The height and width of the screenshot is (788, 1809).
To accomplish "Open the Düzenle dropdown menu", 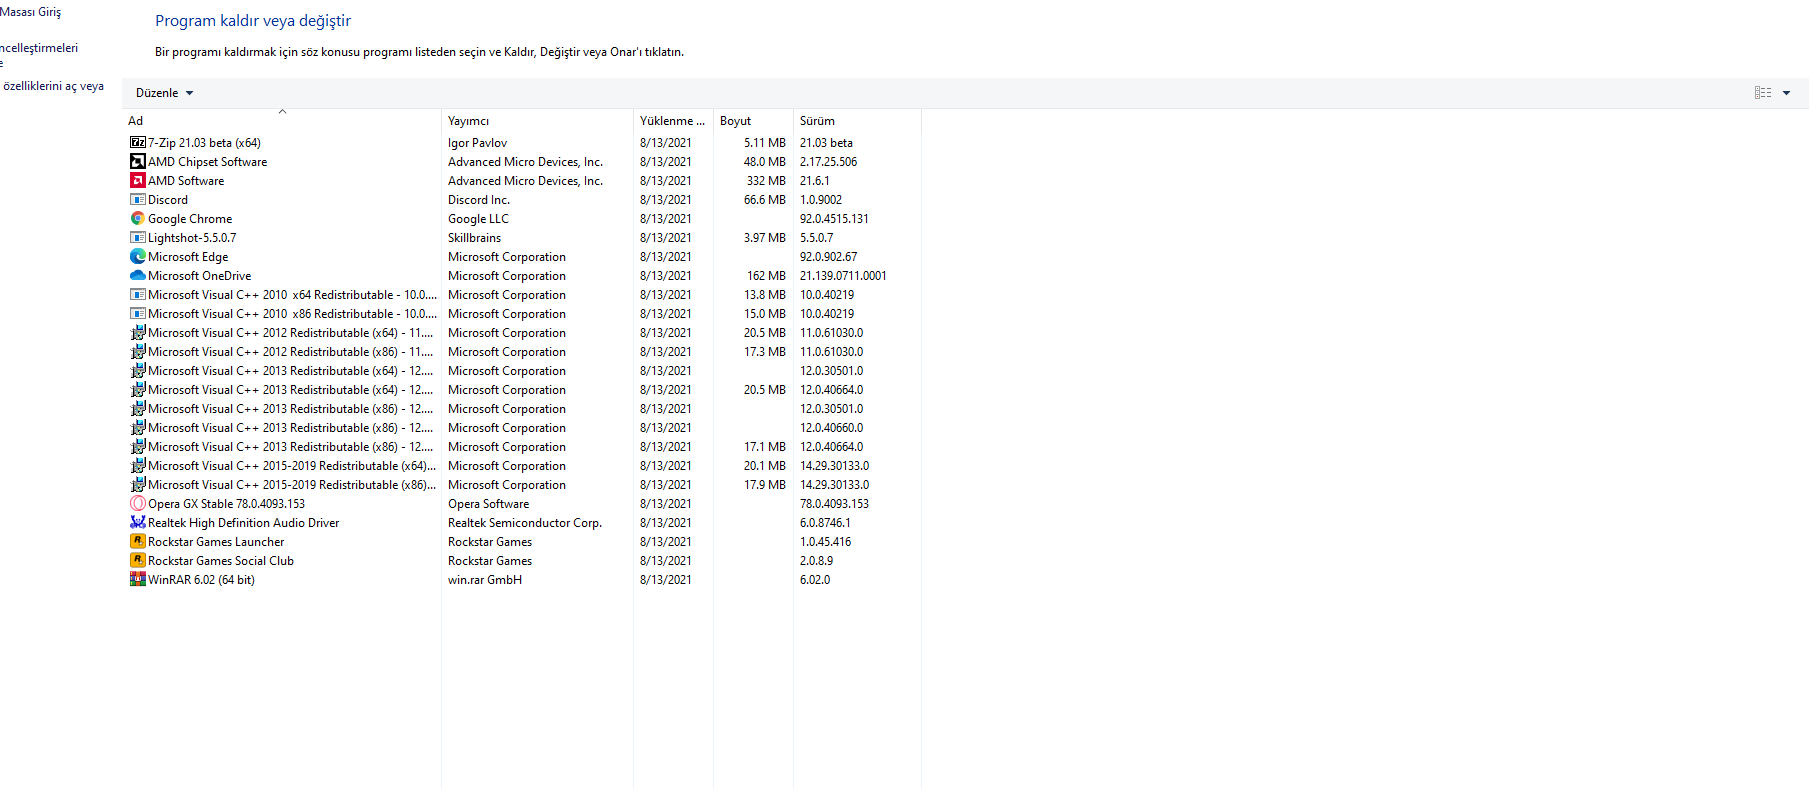I will [x=165, y=93].
